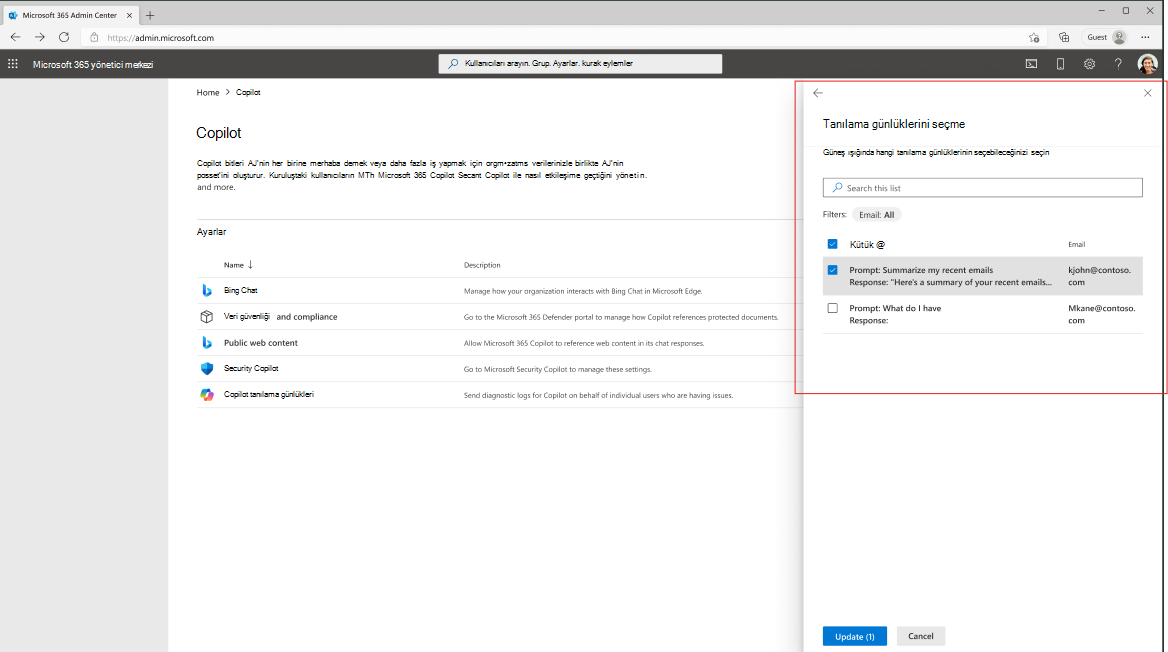This screenshot has height=652, width=1168.
Task: Open the browser collections icon
Action: [1064, 37]
